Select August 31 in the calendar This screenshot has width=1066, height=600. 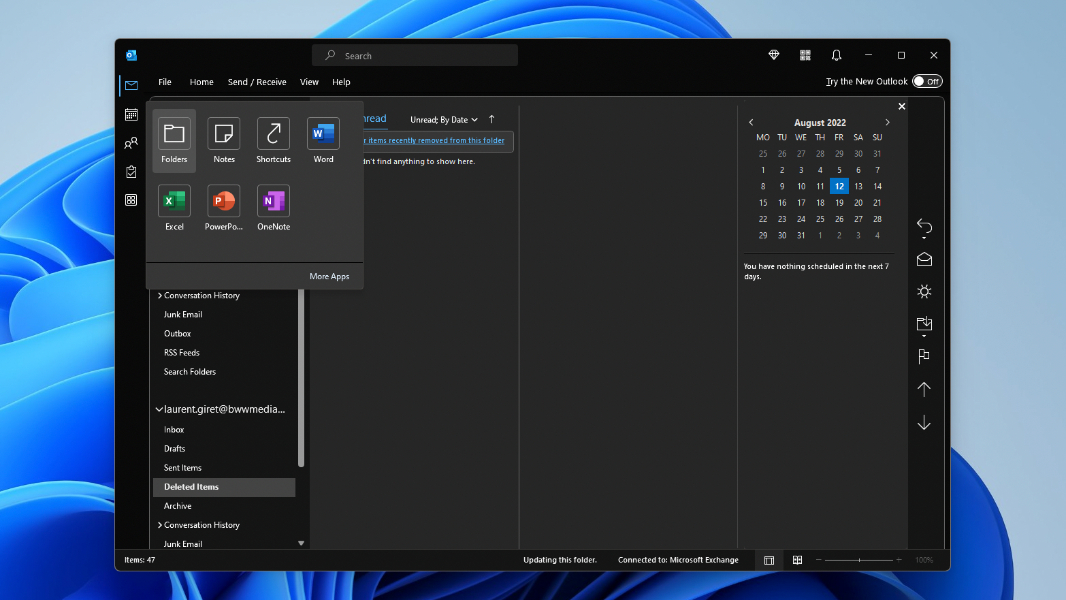801,235
